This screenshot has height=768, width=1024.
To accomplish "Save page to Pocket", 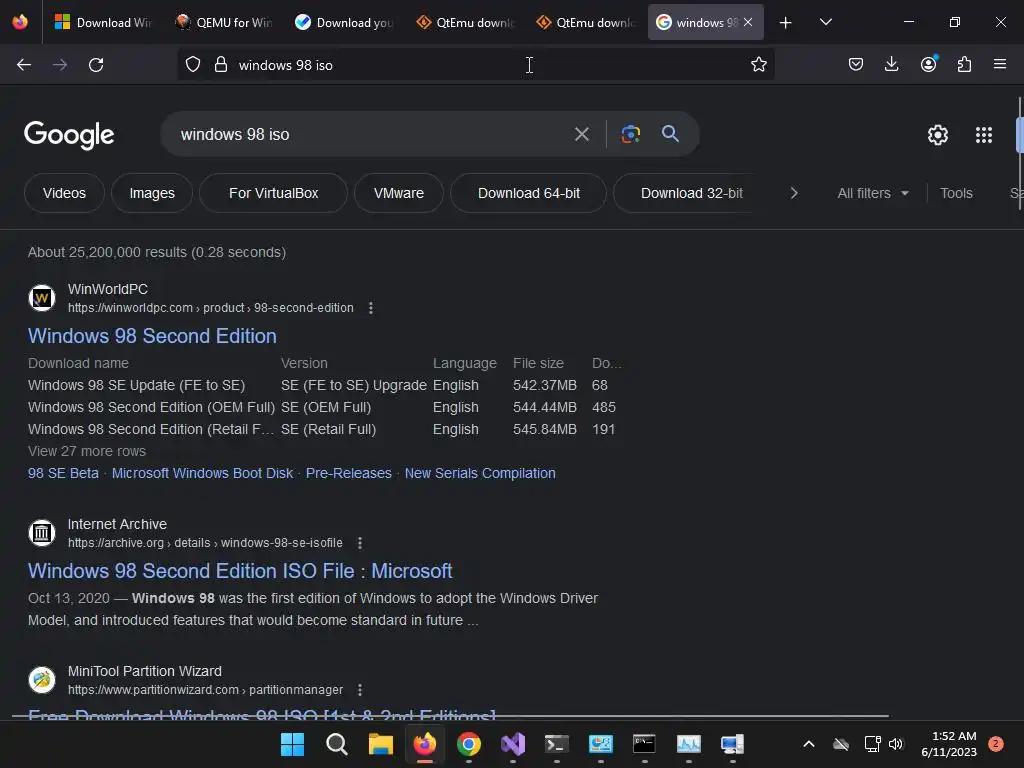I will 856,64.
